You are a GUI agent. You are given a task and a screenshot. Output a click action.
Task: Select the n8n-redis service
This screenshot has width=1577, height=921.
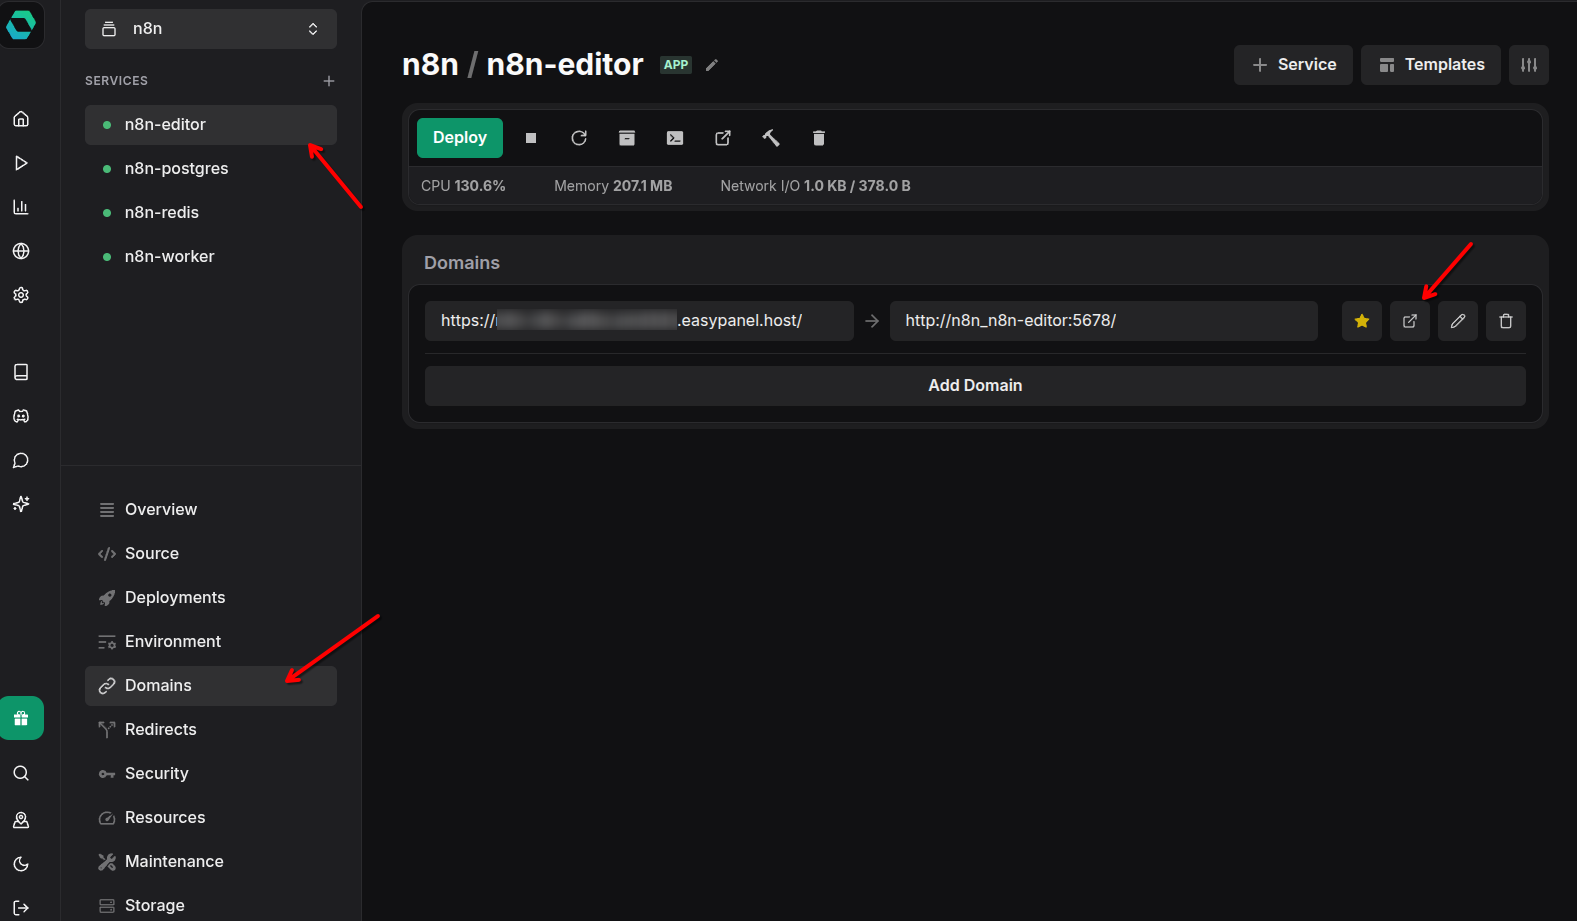211,213
